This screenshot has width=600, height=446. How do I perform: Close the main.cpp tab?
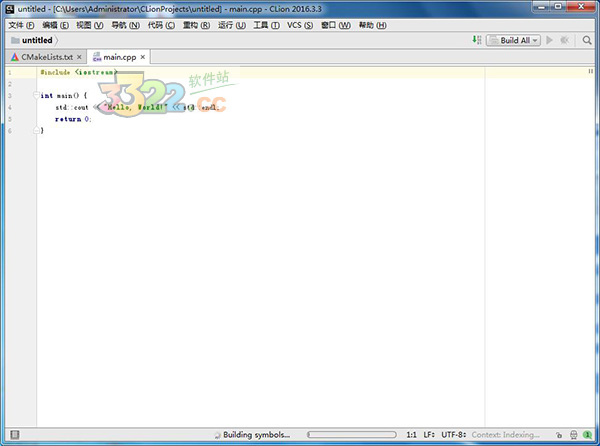coord(143,57)
